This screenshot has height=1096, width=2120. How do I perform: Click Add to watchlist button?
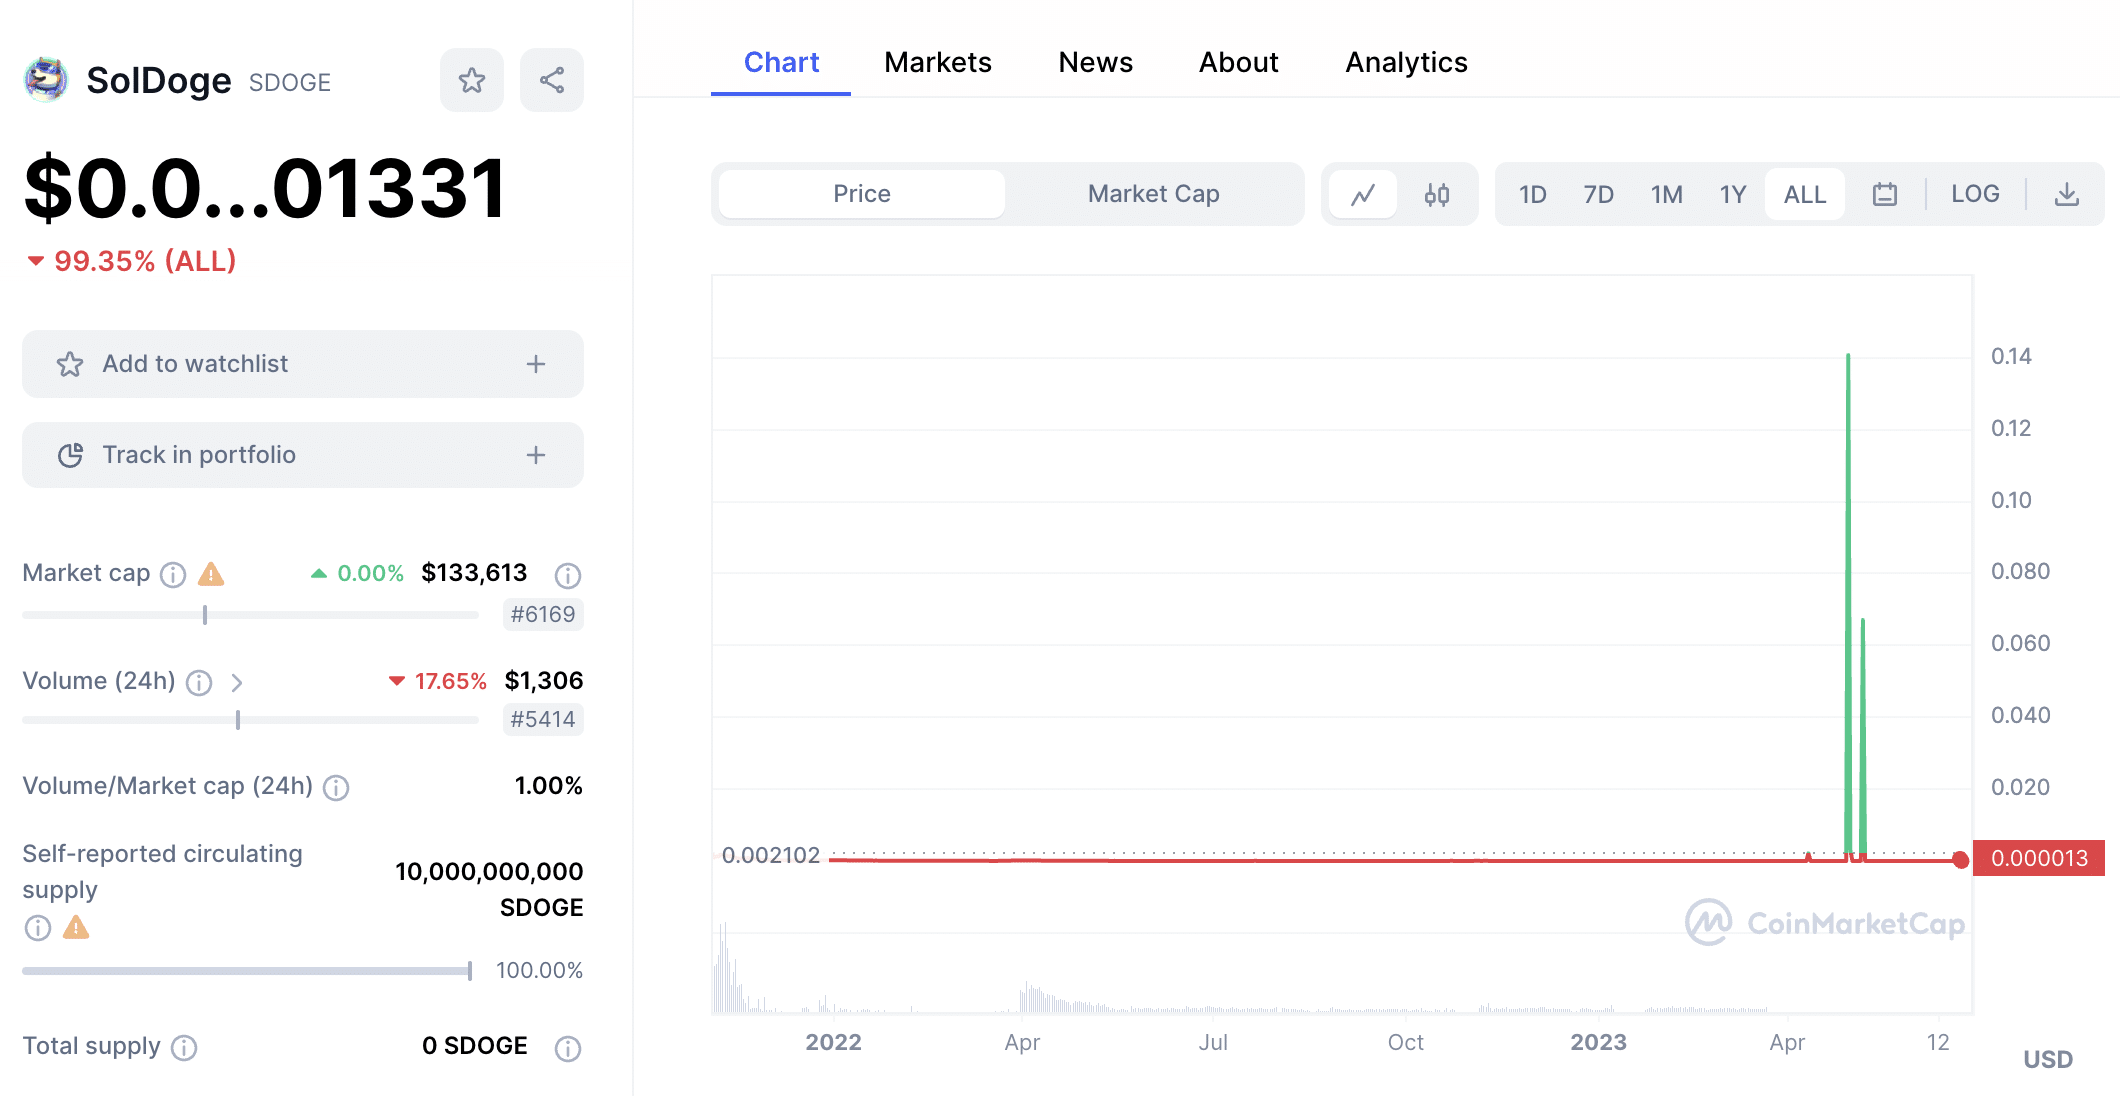[x=303, y=364]
